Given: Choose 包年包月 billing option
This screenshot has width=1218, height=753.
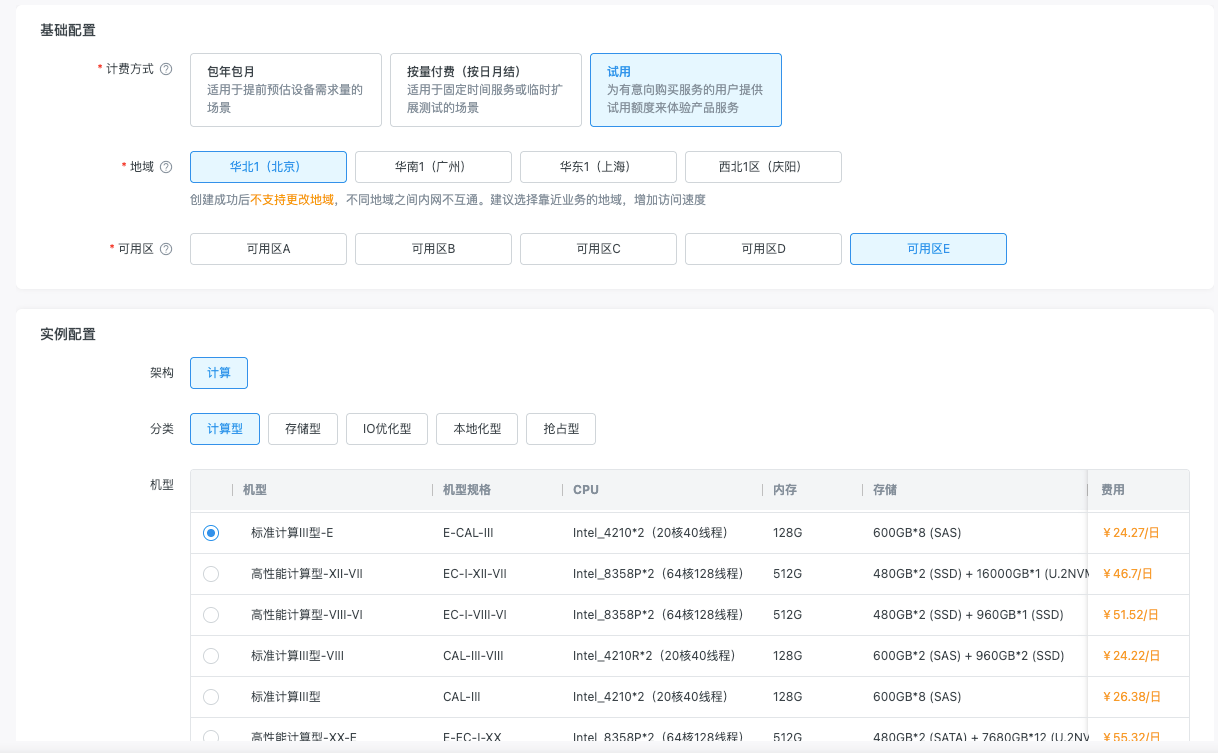Looking at the screenshot, I should click(286, 90).
